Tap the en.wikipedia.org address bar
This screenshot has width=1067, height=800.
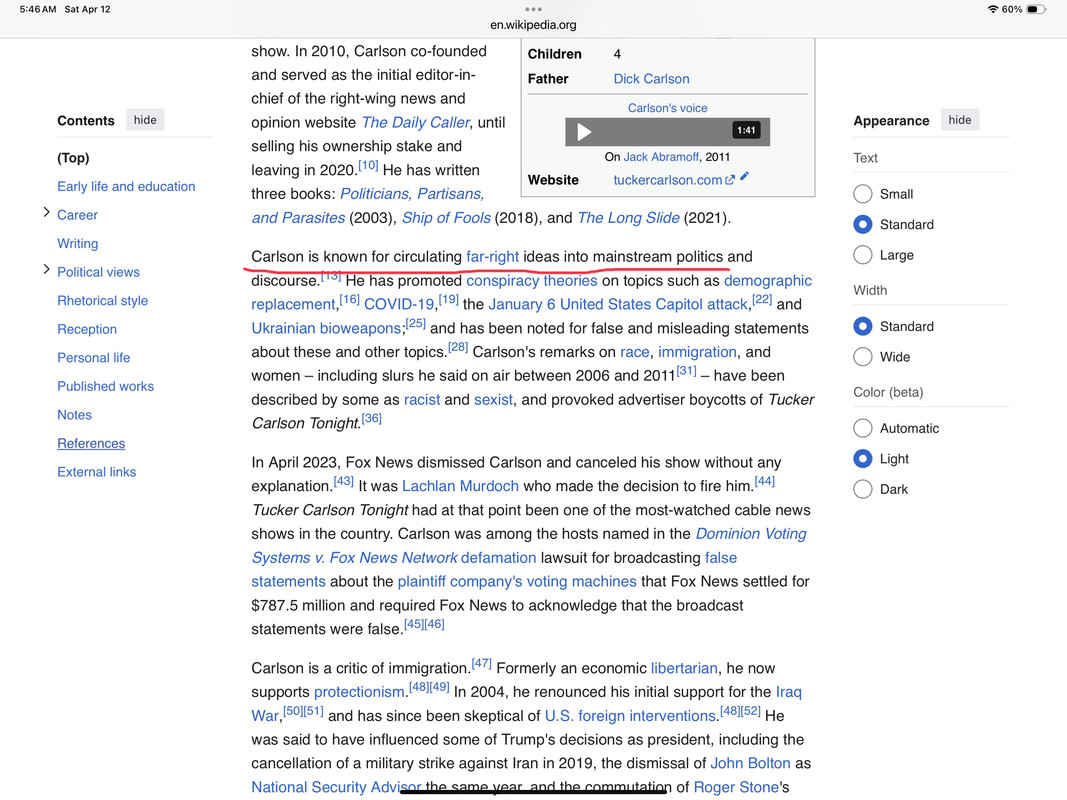pyautogui.click(x=533, y=25)
